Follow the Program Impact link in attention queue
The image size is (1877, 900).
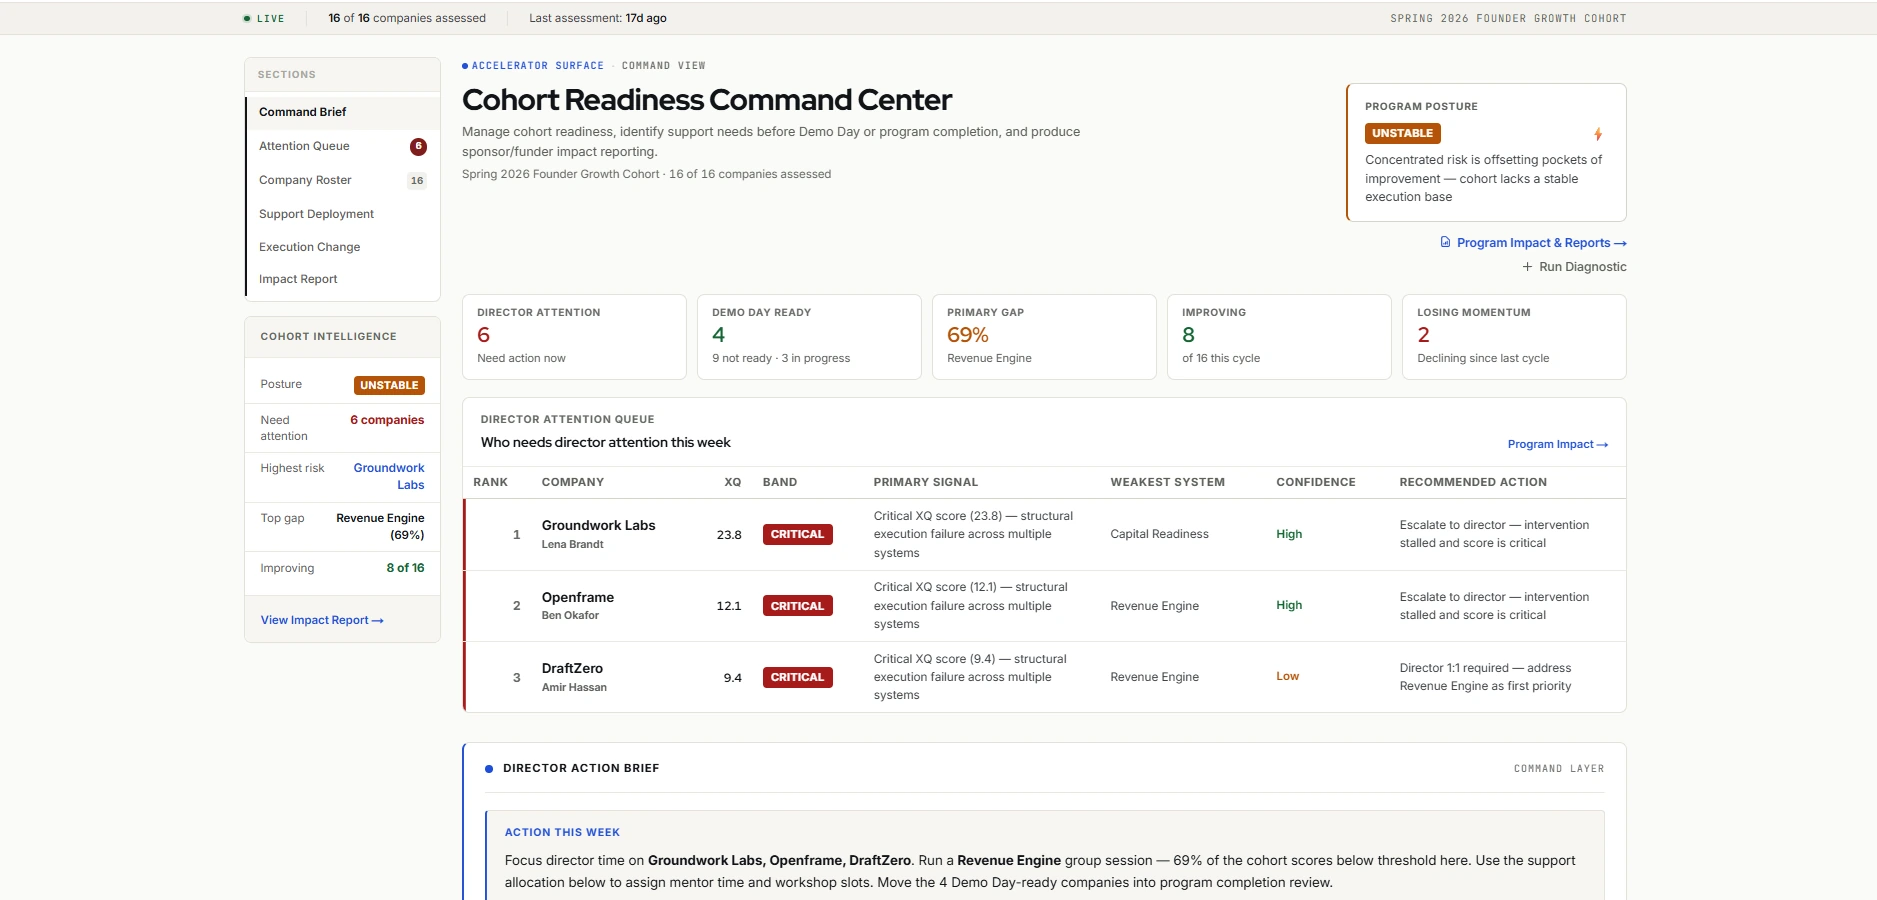1557,444
